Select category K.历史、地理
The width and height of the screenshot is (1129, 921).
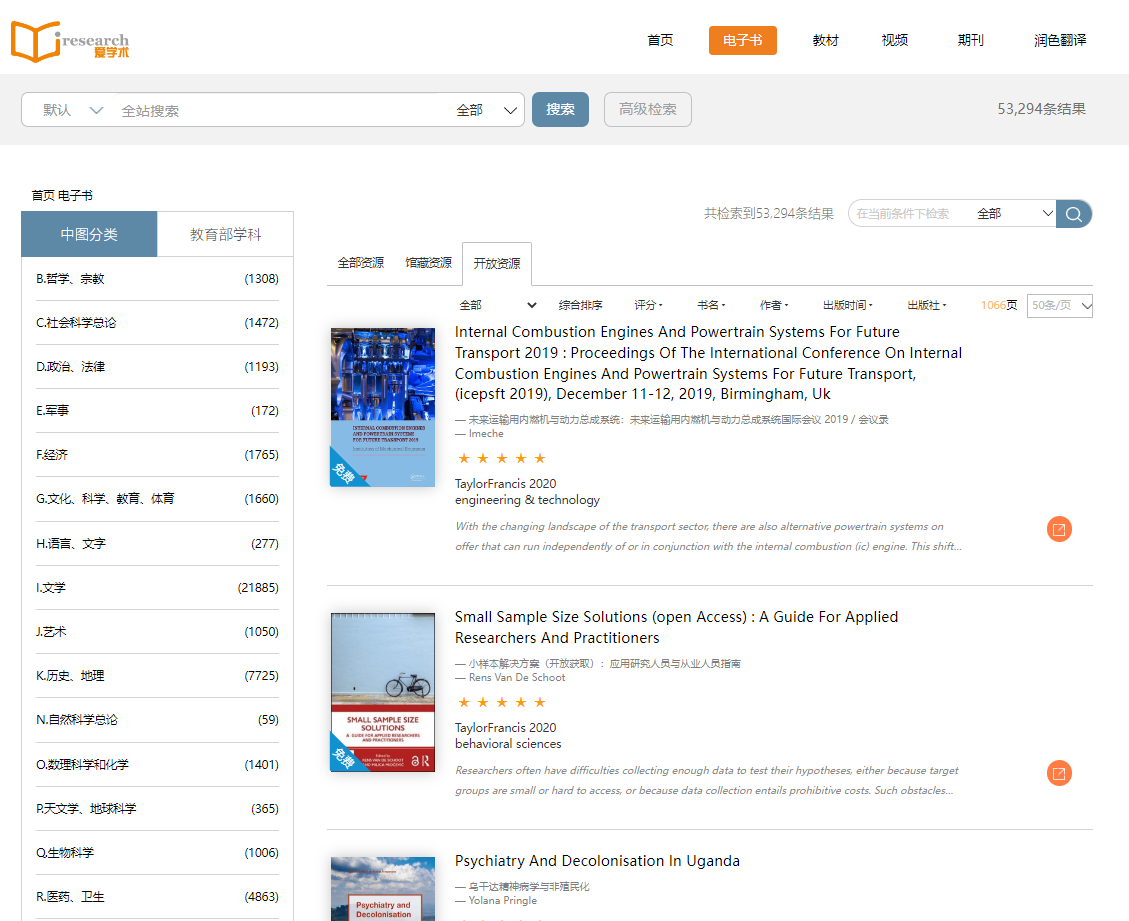[157, 675]
